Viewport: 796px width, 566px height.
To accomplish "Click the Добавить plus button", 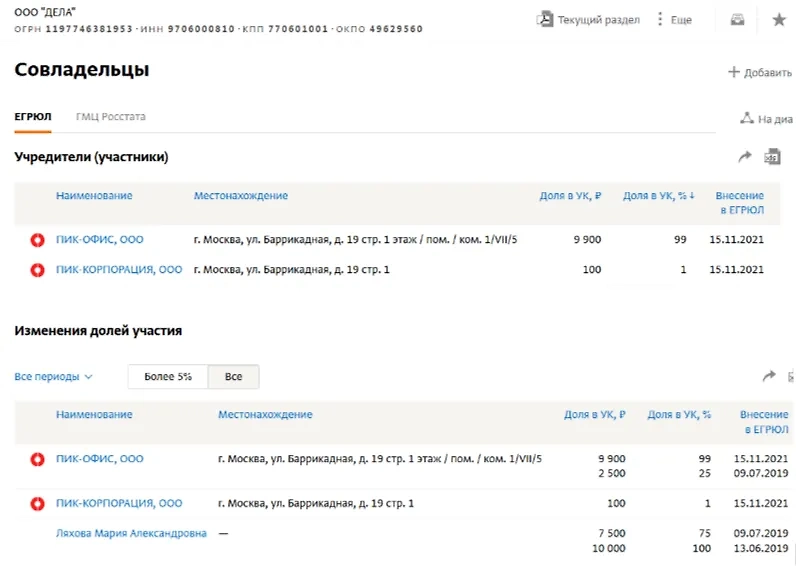I will [759, 72].
